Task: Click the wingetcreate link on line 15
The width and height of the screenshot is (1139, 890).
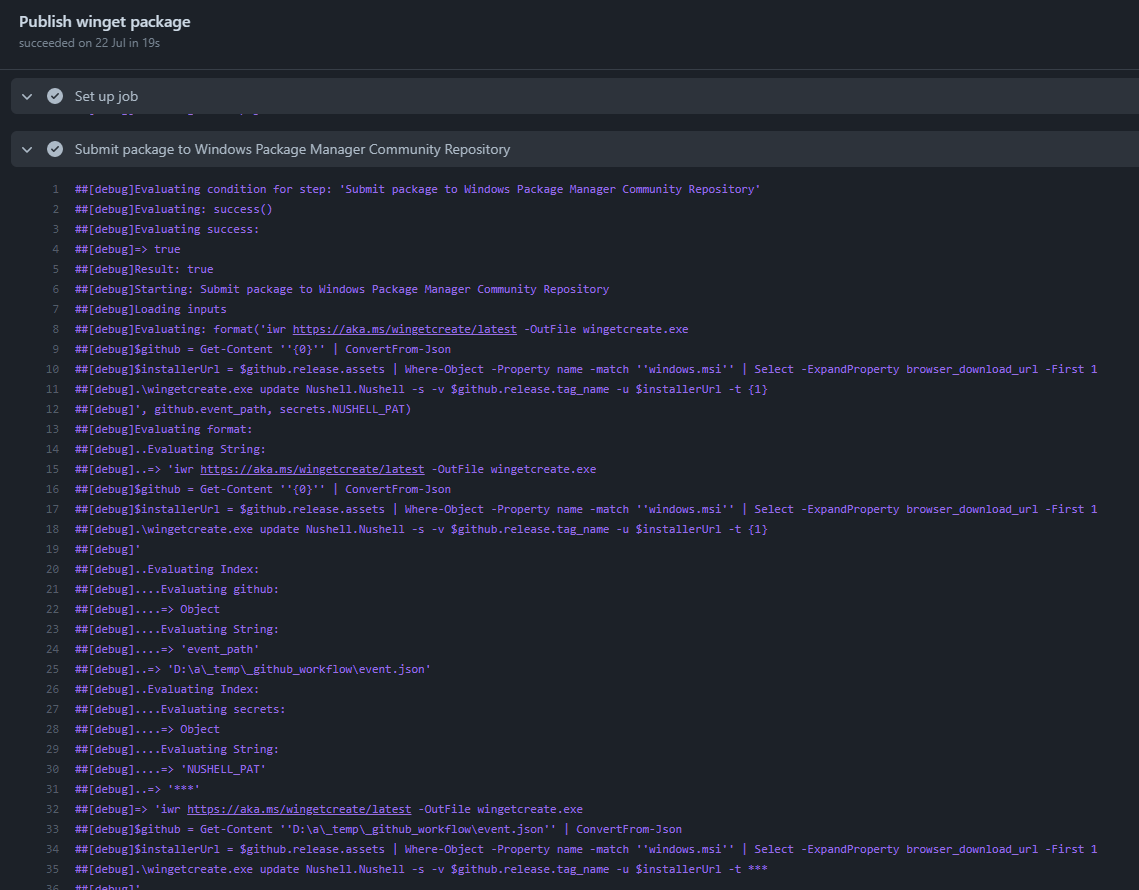Action: 312,468
